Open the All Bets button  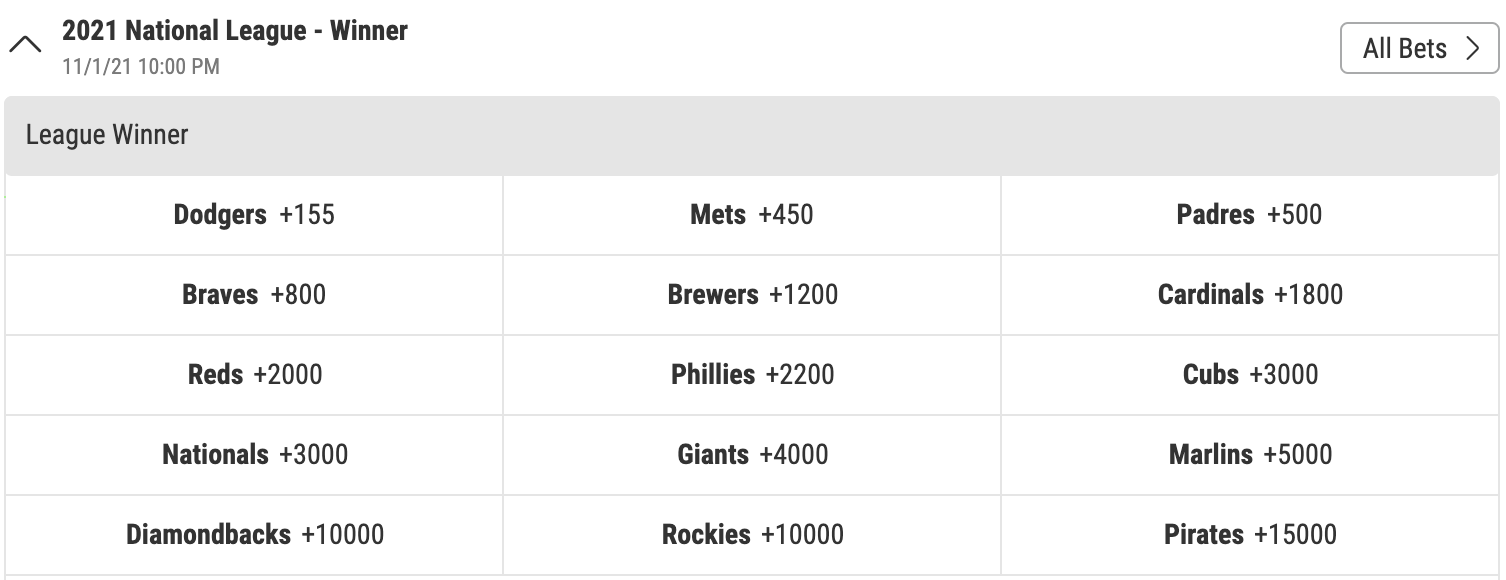[1419, 48]
